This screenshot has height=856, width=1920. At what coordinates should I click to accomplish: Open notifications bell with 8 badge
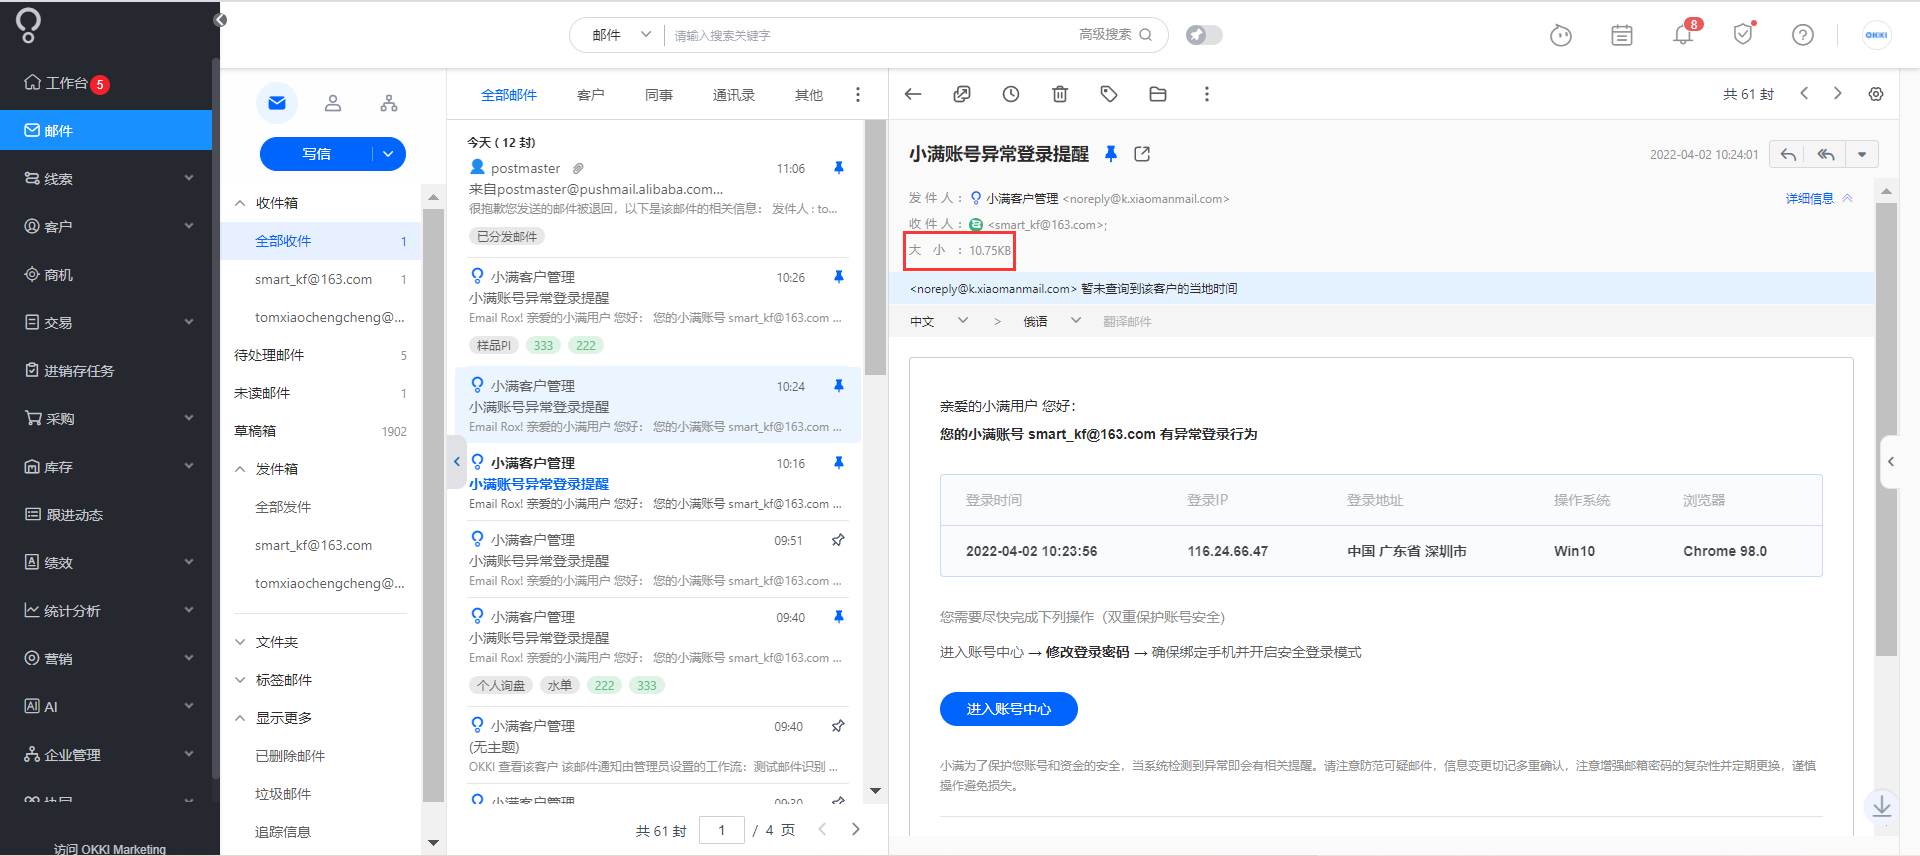coord(1684,34)
